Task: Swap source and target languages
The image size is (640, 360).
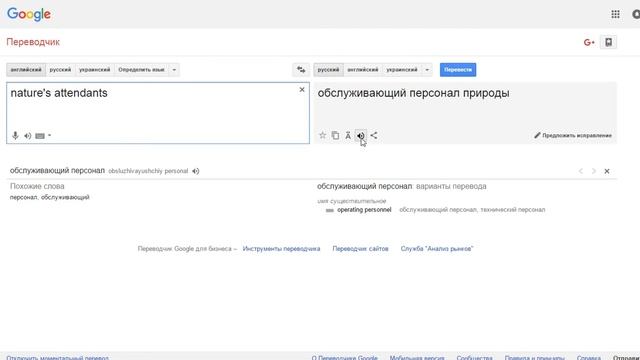Action: [301, 70]
